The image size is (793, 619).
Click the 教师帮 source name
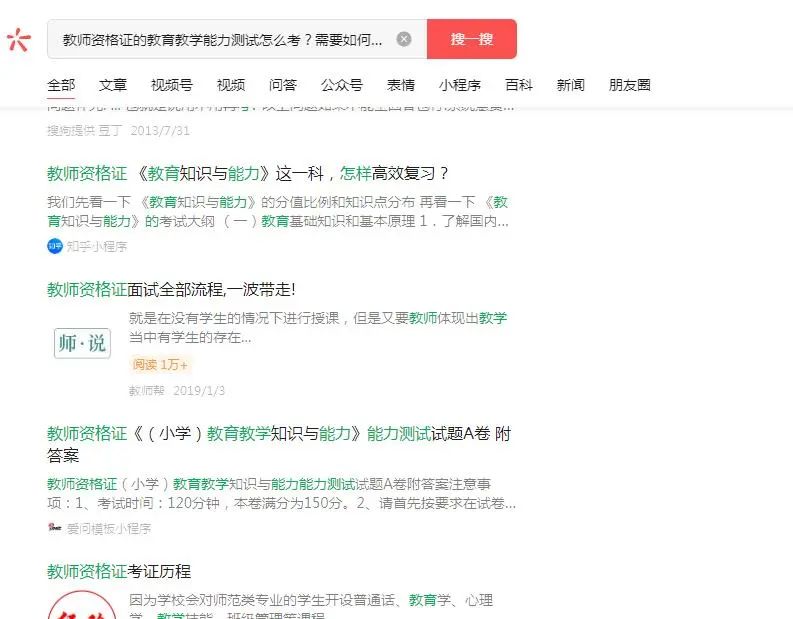point(147,390)
